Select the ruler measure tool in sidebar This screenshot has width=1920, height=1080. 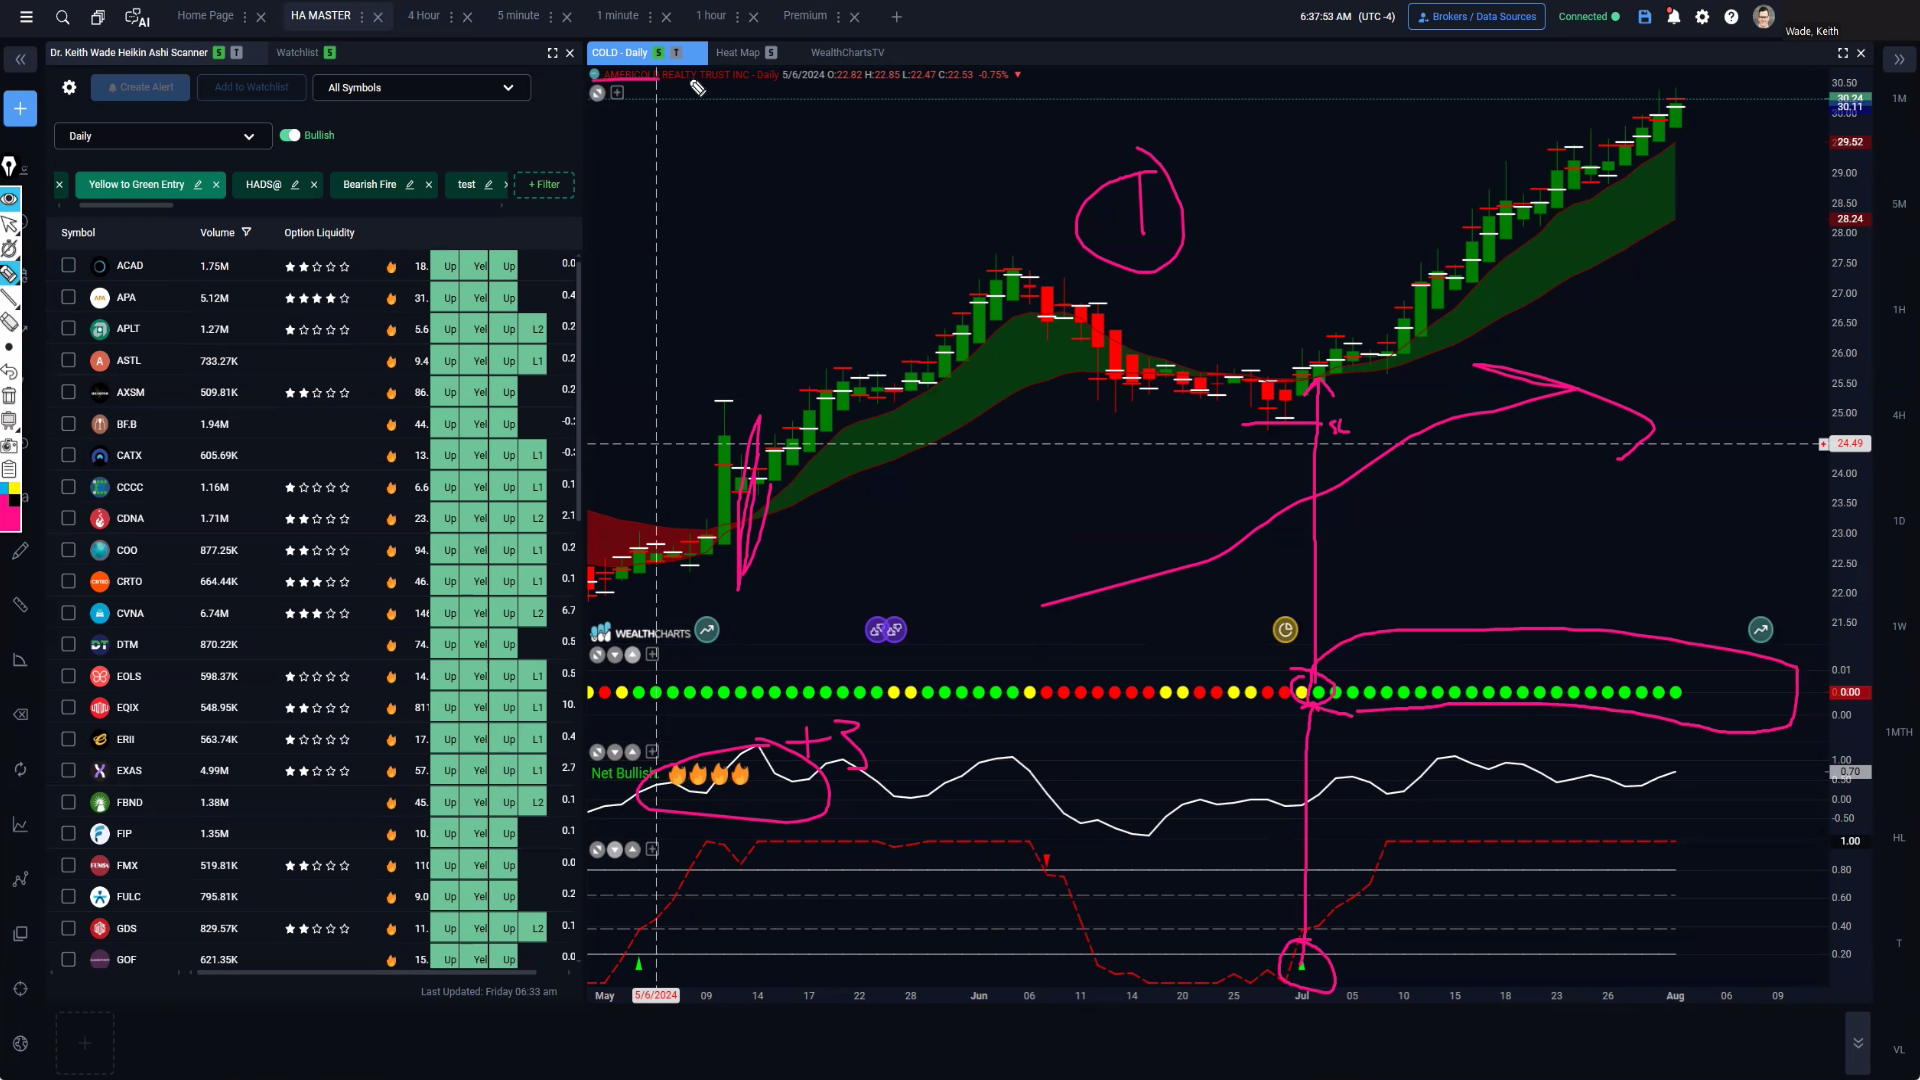(x=19, y=605)
